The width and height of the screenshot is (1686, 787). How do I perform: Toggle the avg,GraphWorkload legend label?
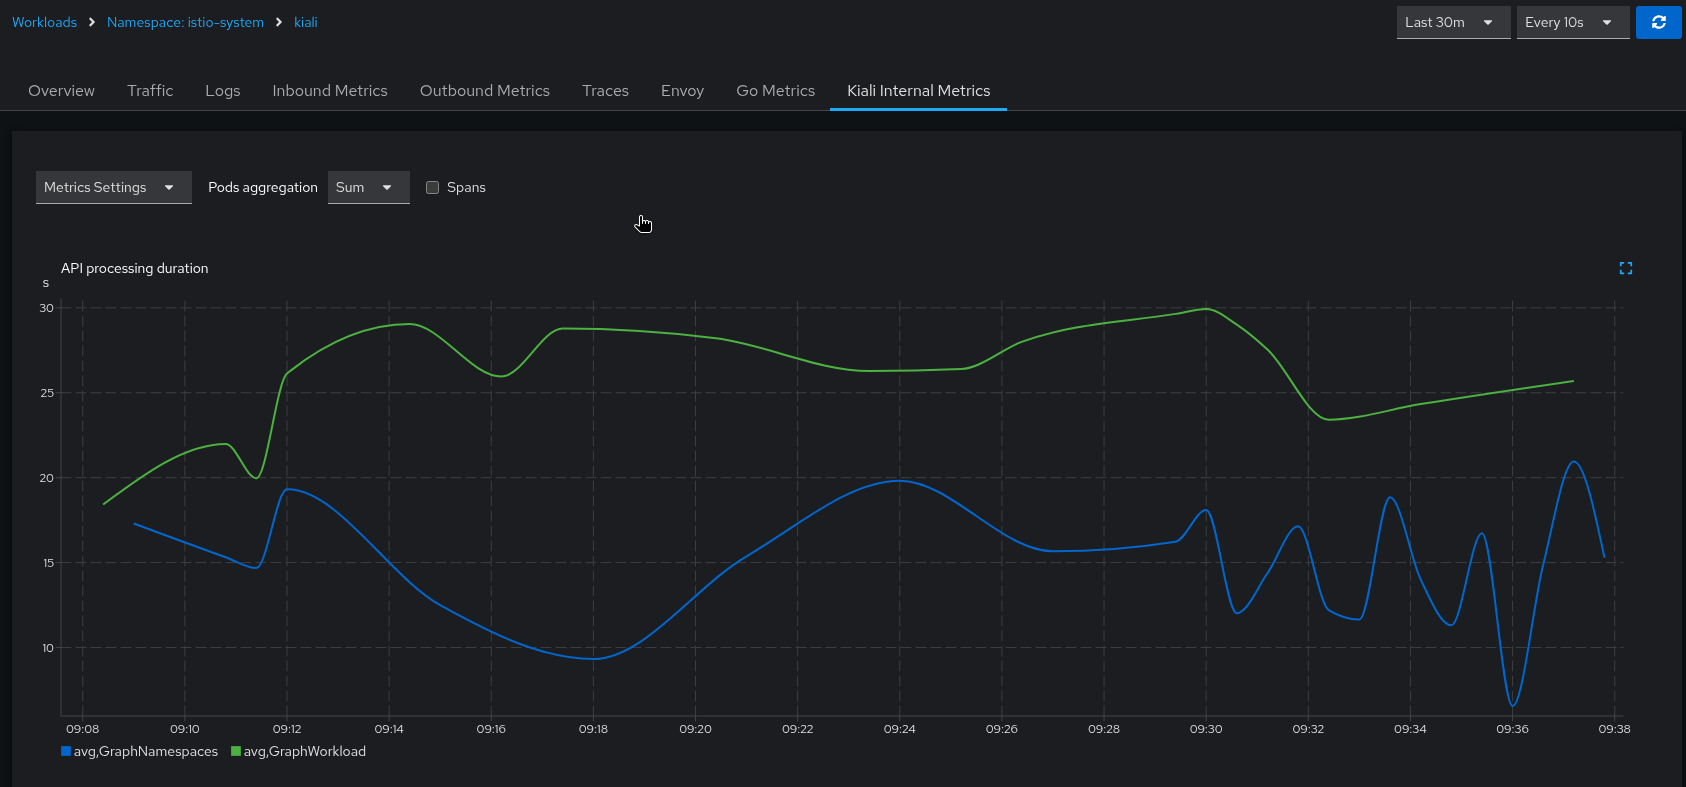(305, 751)
